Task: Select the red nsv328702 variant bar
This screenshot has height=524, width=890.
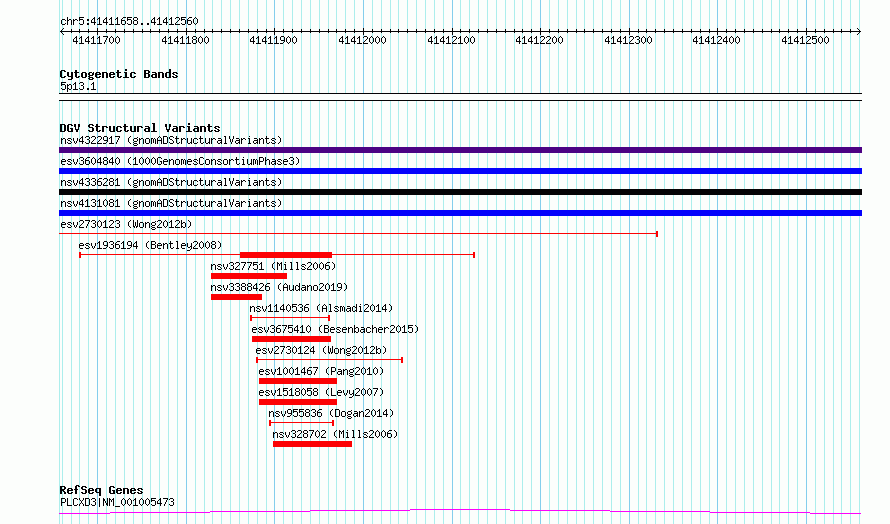Action: [x=312, y=444]
